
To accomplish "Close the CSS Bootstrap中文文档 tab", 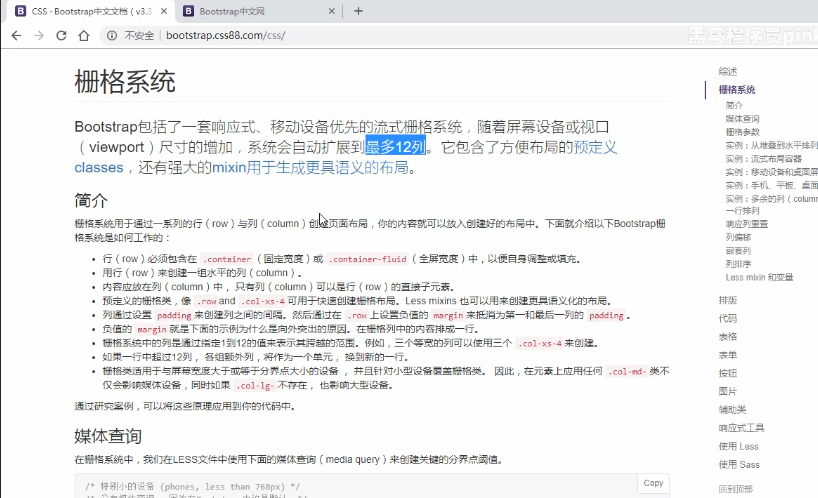I will click(164, 11).
